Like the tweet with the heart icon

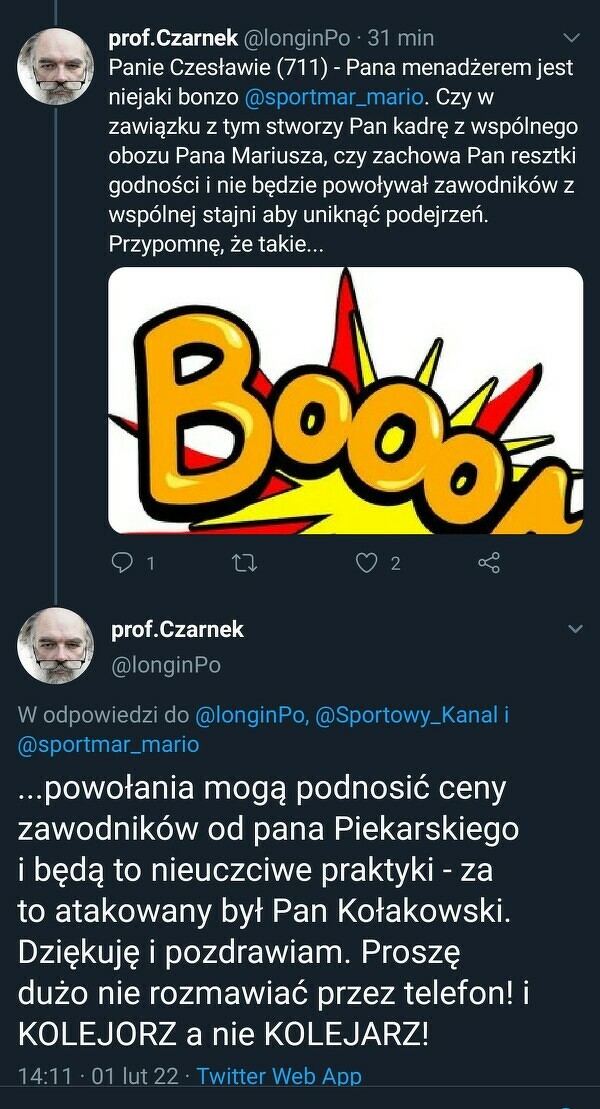tap(366, 563)
